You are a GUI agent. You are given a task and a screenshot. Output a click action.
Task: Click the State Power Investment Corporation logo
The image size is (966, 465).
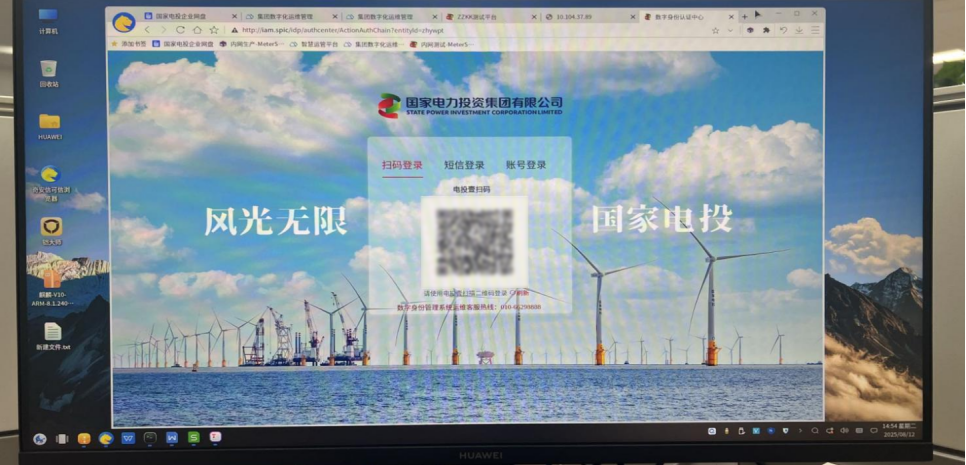tap(470, 105)
